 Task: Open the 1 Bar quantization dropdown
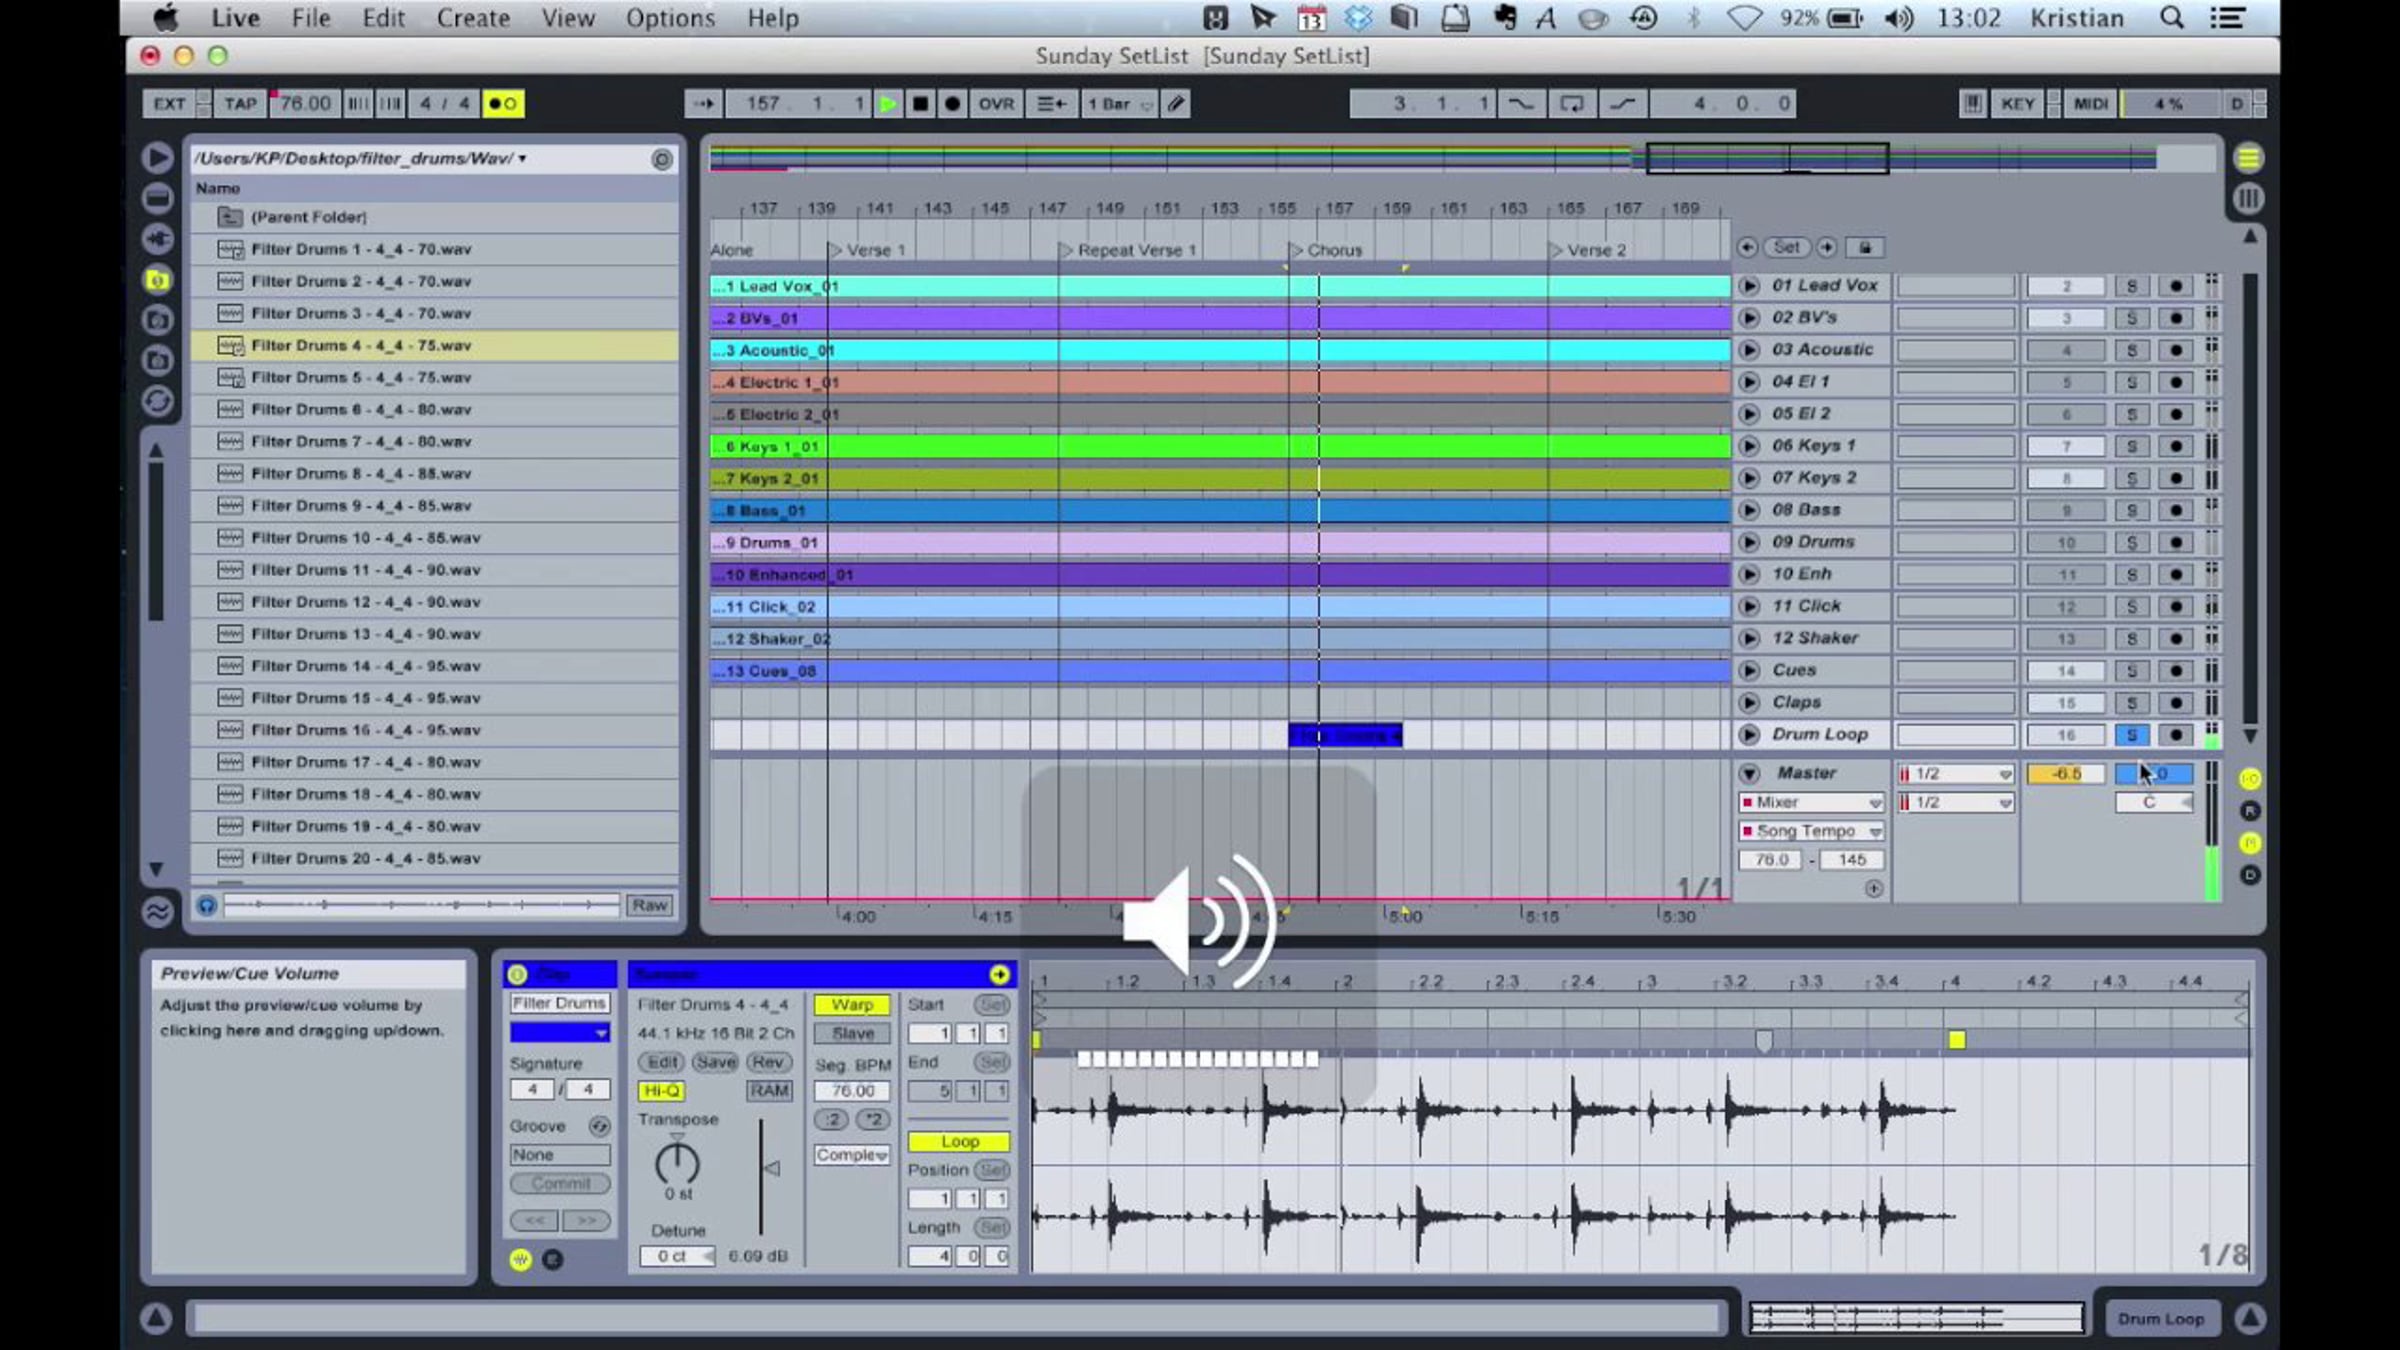coord(1118,104)
